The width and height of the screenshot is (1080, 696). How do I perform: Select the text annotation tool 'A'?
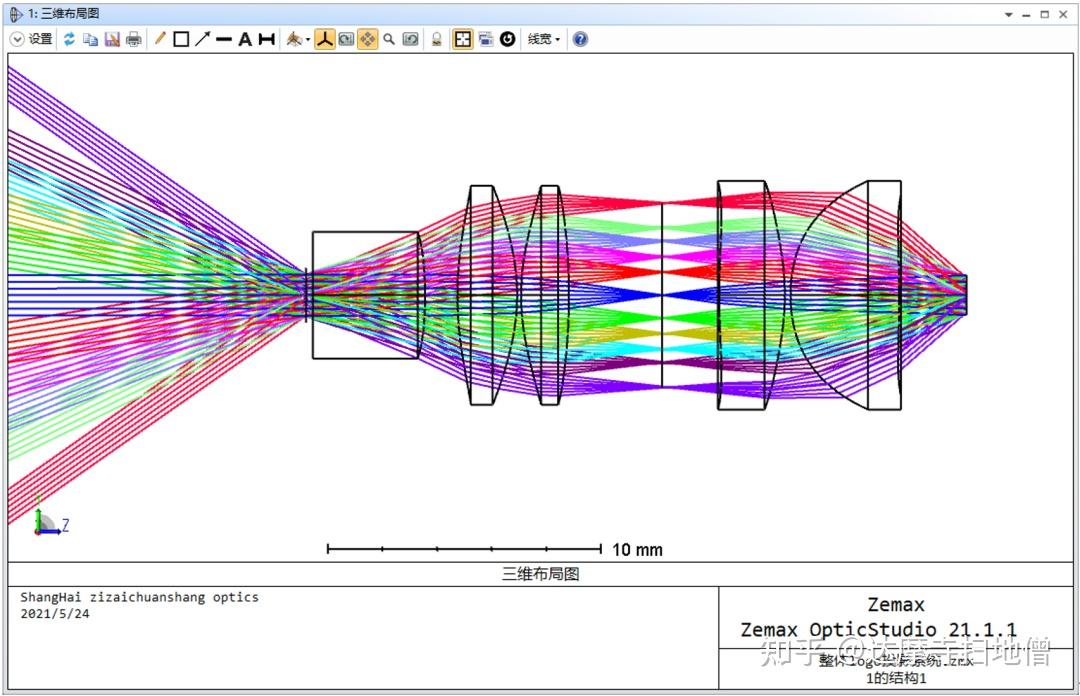[245, 39]
